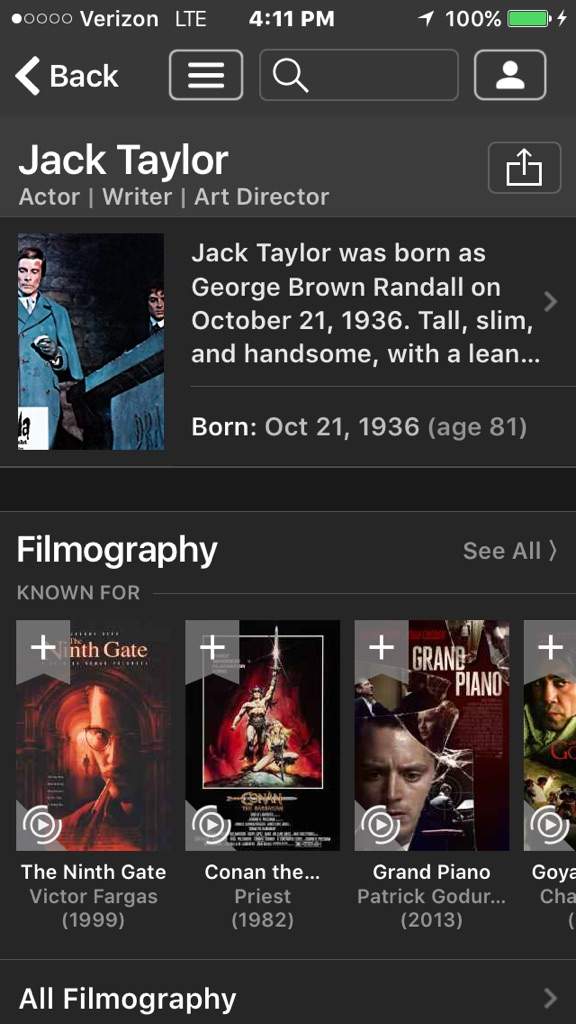Viewport: 576px width, 1024px height.
Task: Open the Grand Piano title link
Action: tap(432, 872)
